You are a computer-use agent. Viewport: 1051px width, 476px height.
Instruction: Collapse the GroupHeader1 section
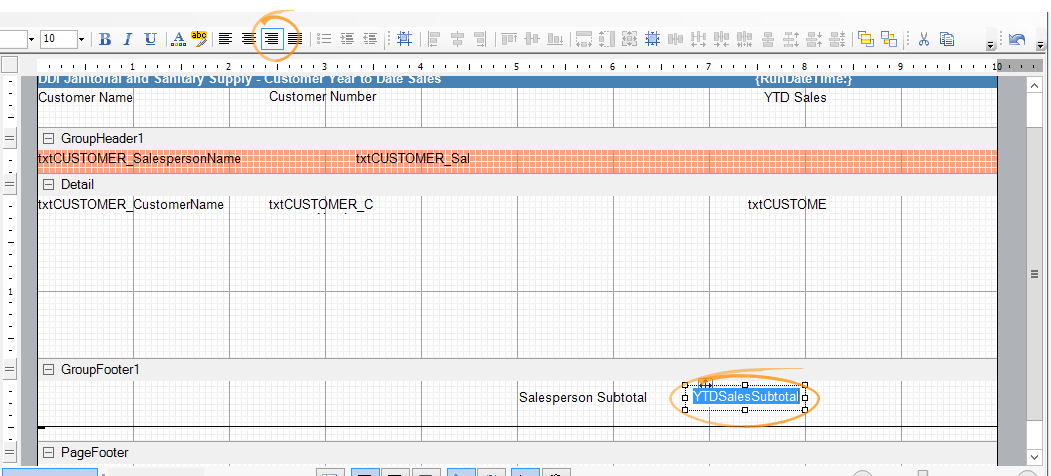point(47,138)
